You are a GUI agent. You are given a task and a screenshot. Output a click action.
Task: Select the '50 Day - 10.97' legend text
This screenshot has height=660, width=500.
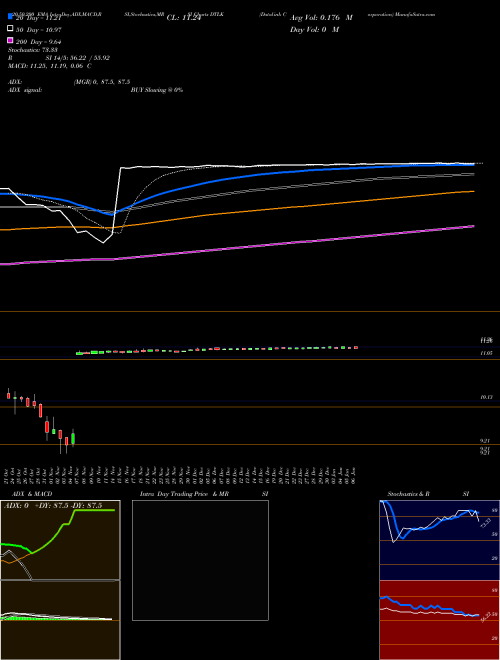37,29
